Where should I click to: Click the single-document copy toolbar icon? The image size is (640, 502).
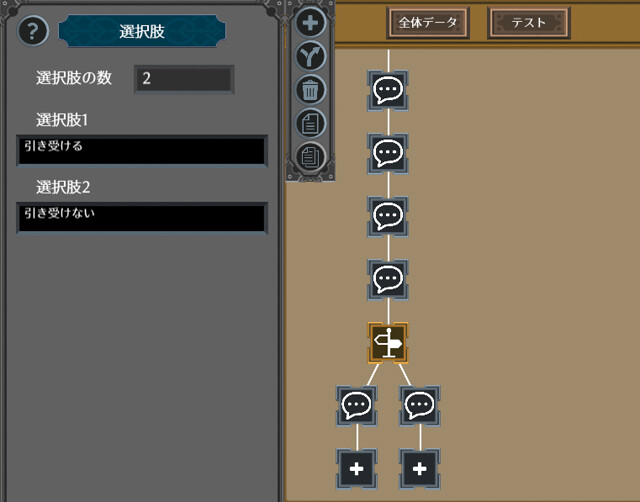(x=310, y=123)
